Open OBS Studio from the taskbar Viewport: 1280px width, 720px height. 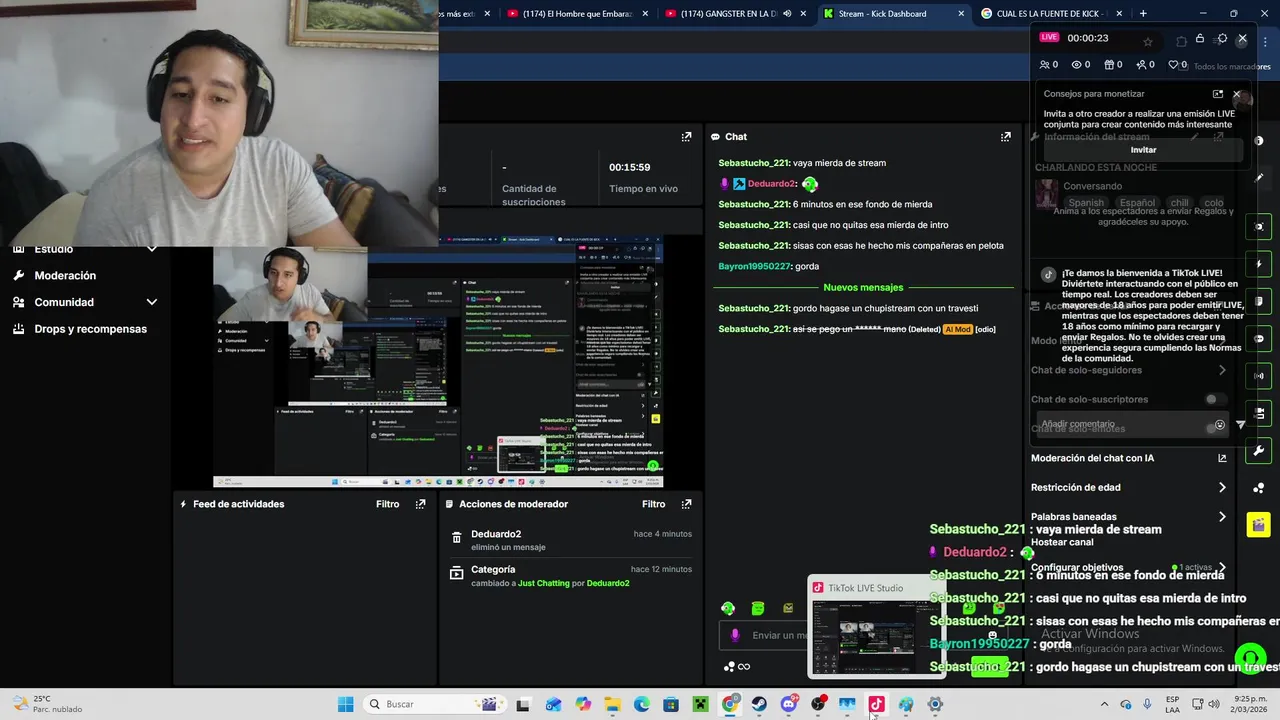(818, 704)
